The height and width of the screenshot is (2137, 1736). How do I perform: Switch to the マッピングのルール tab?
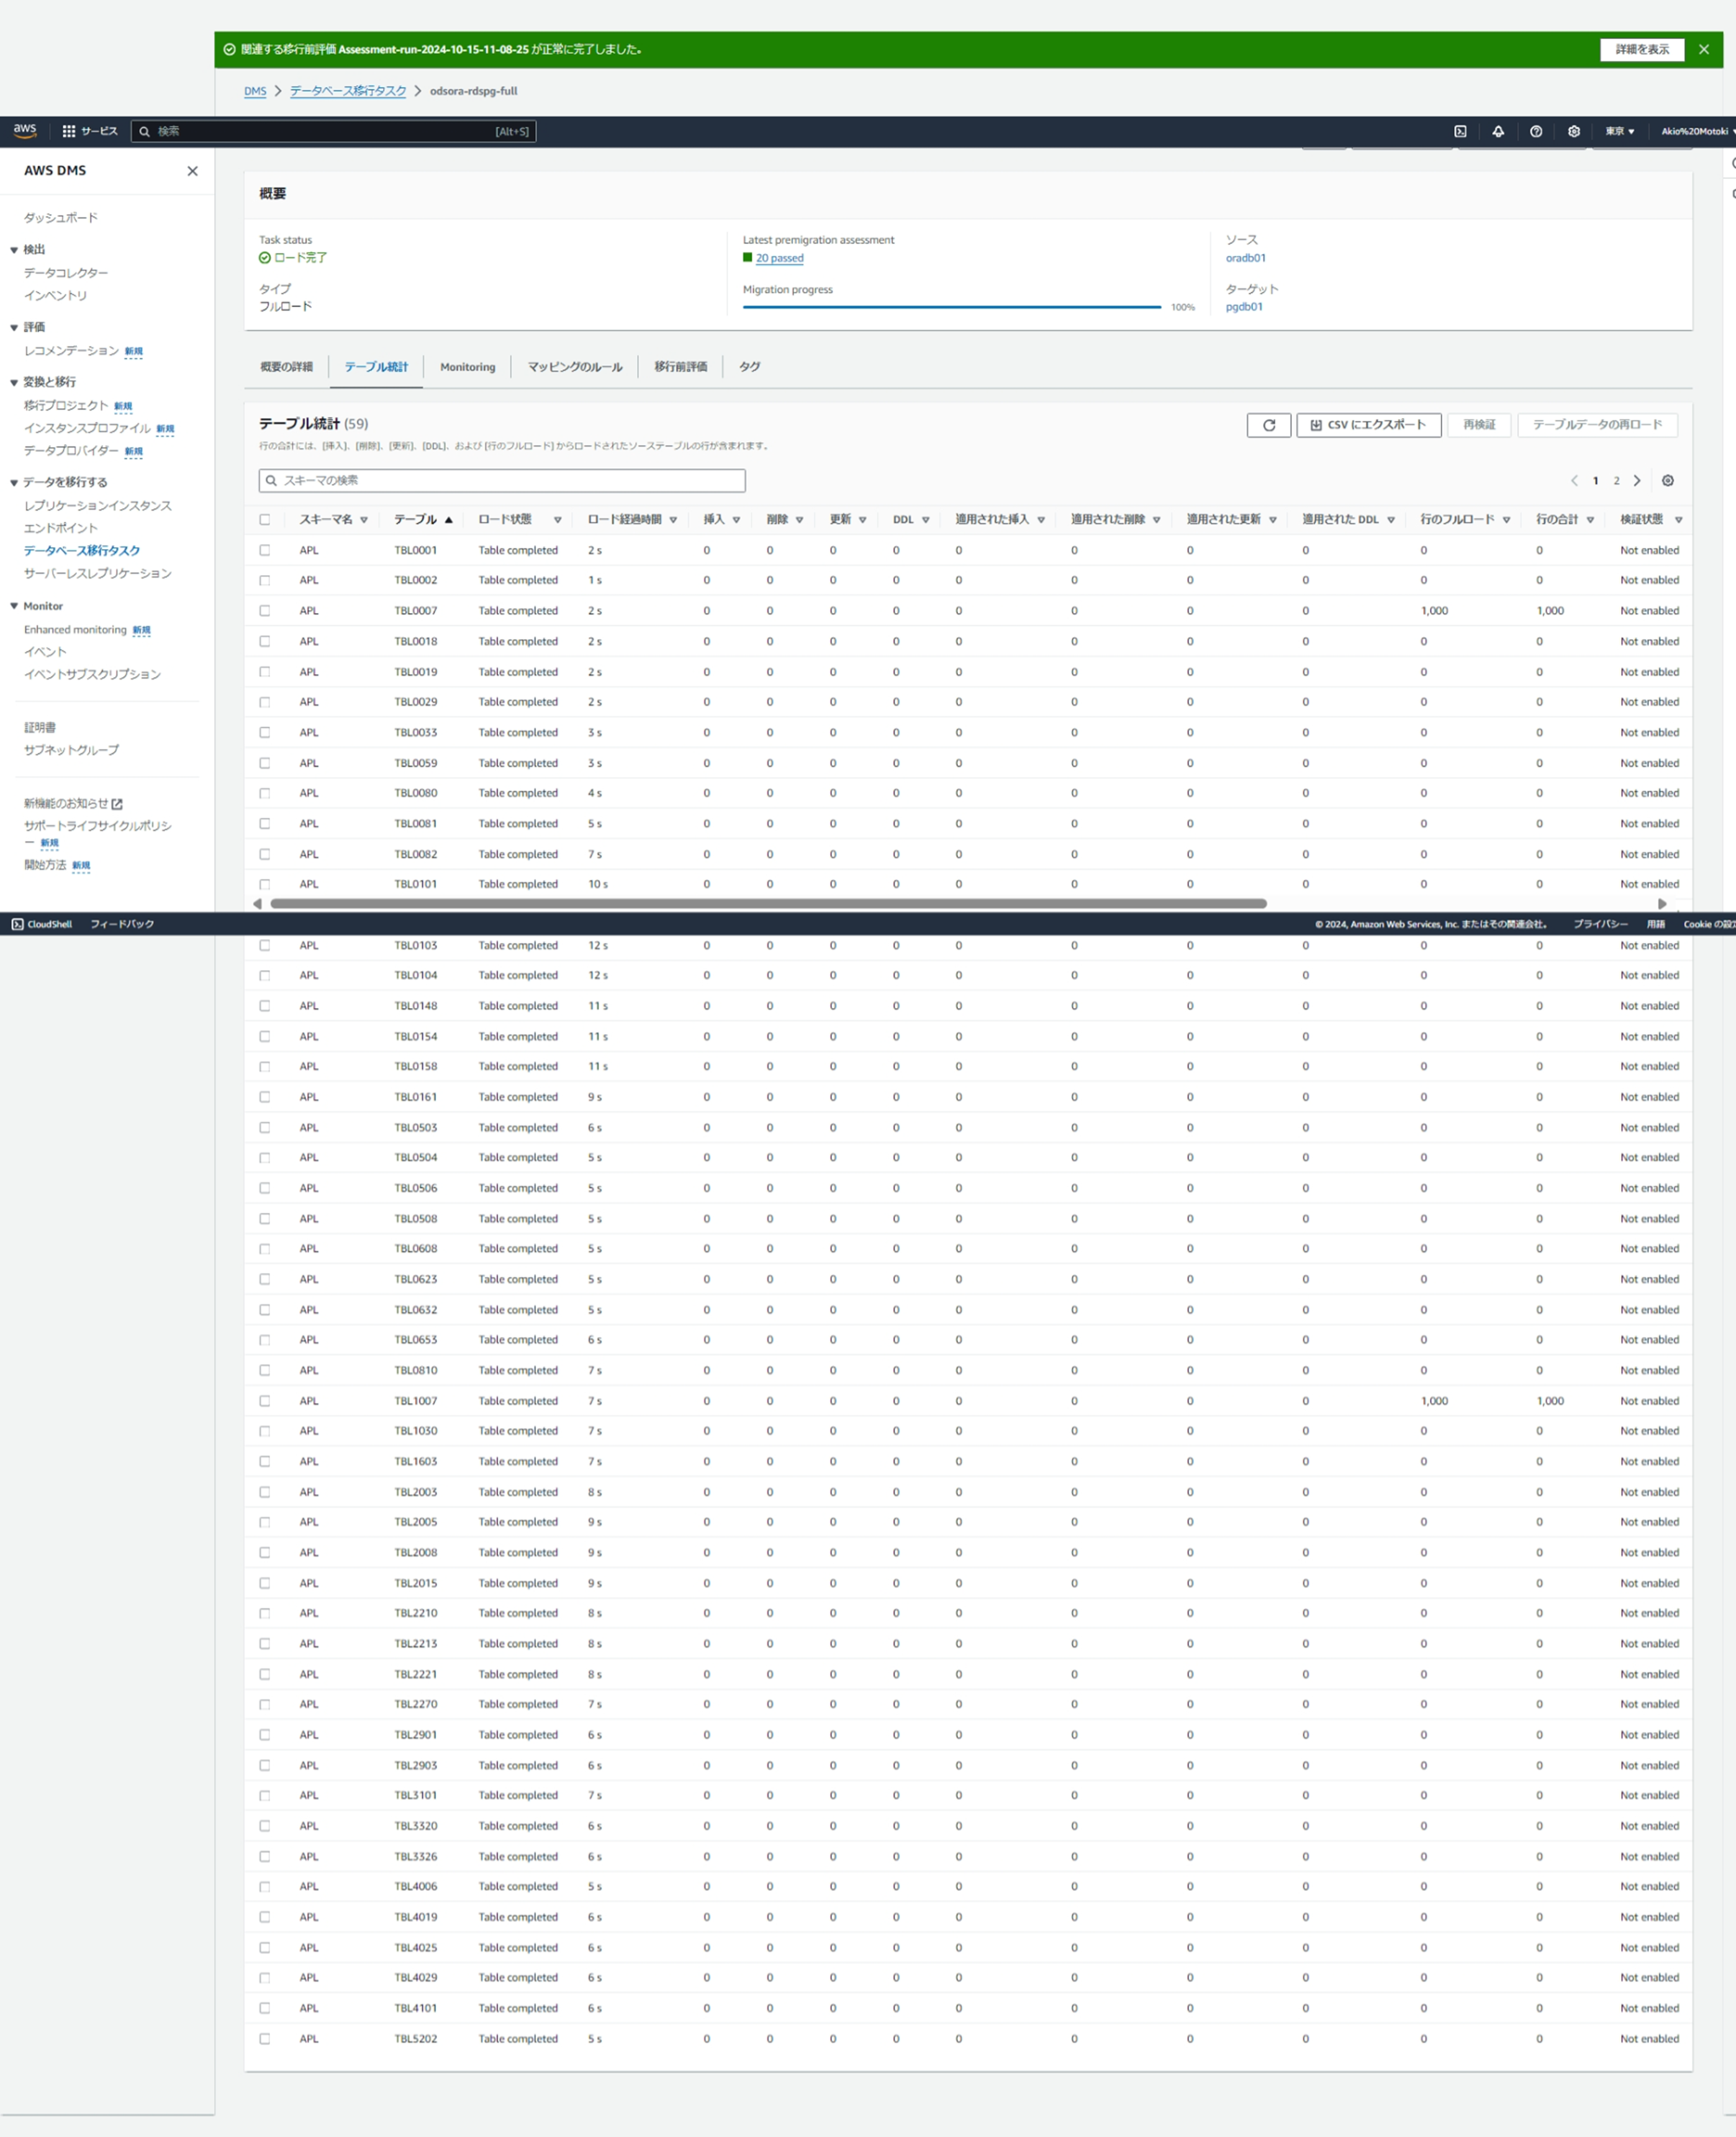(x=574, y=367)
